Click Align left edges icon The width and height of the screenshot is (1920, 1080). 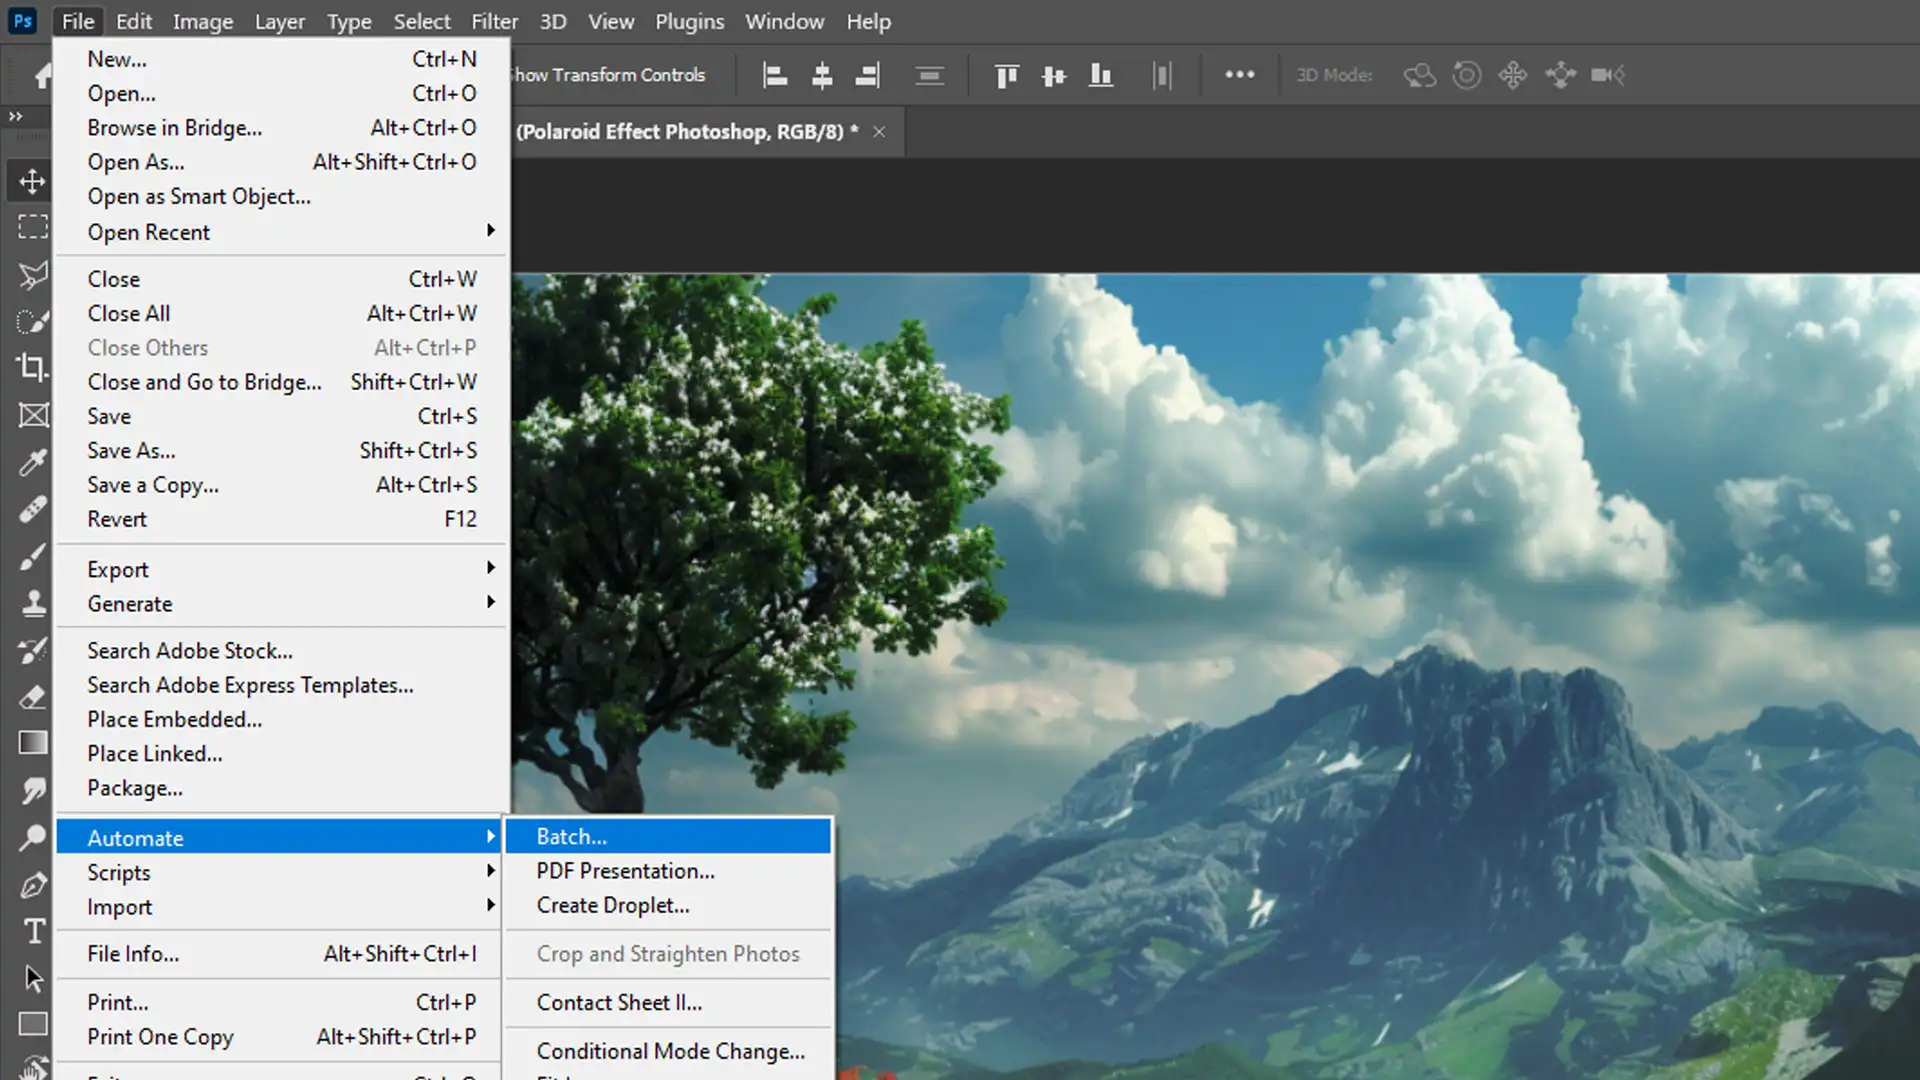click(x=775, y=75)
